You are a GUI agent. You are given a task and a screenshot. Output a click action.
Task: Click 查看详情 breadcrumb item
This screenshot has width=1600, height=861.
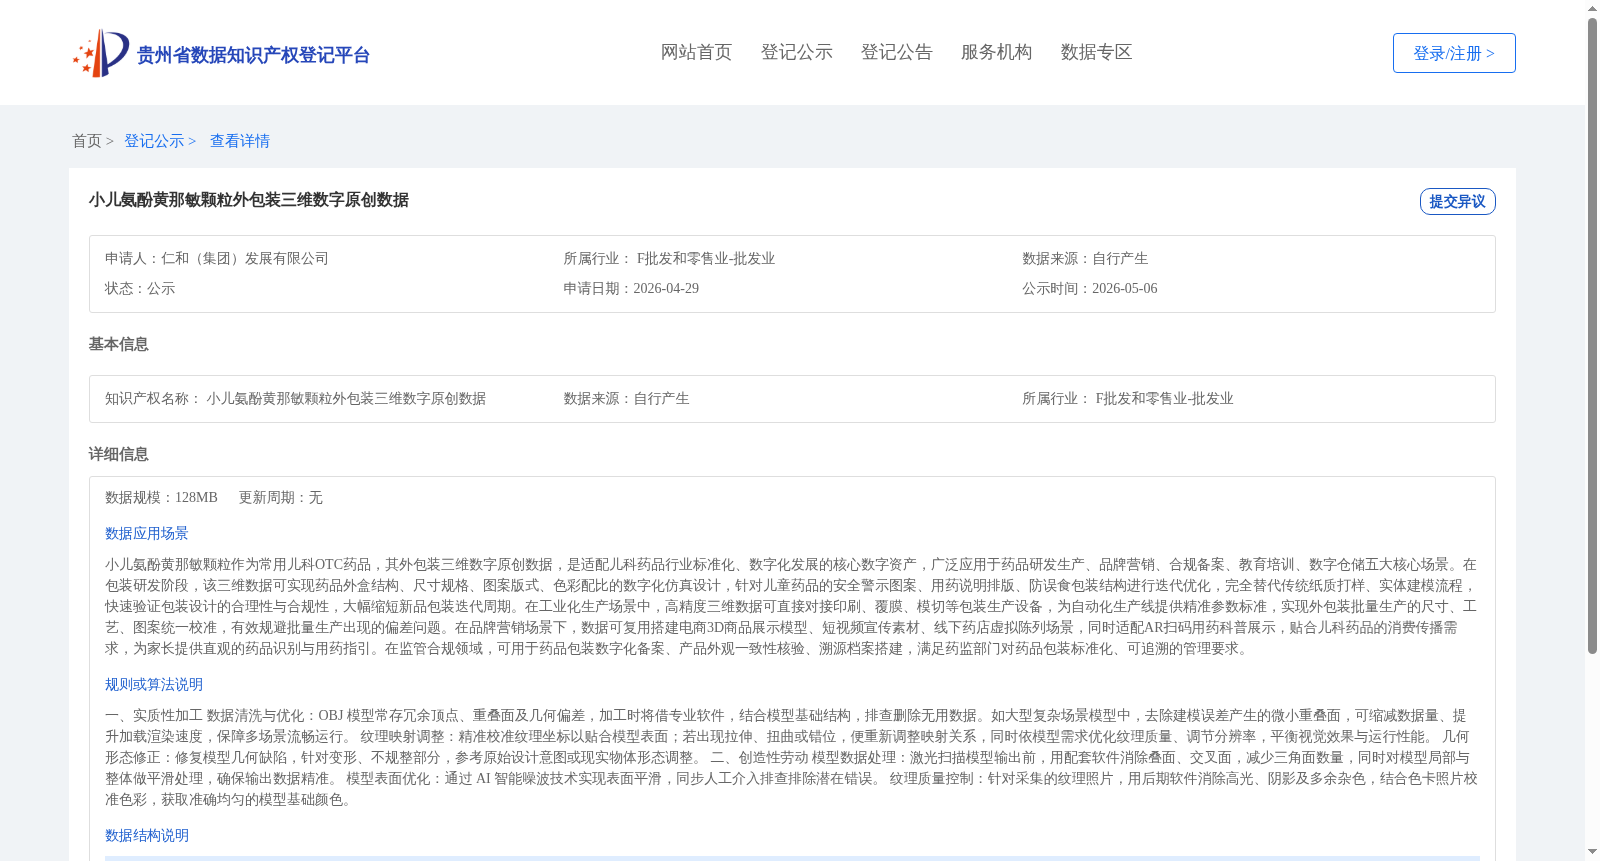pyautogui.click(x=240, y=141)
